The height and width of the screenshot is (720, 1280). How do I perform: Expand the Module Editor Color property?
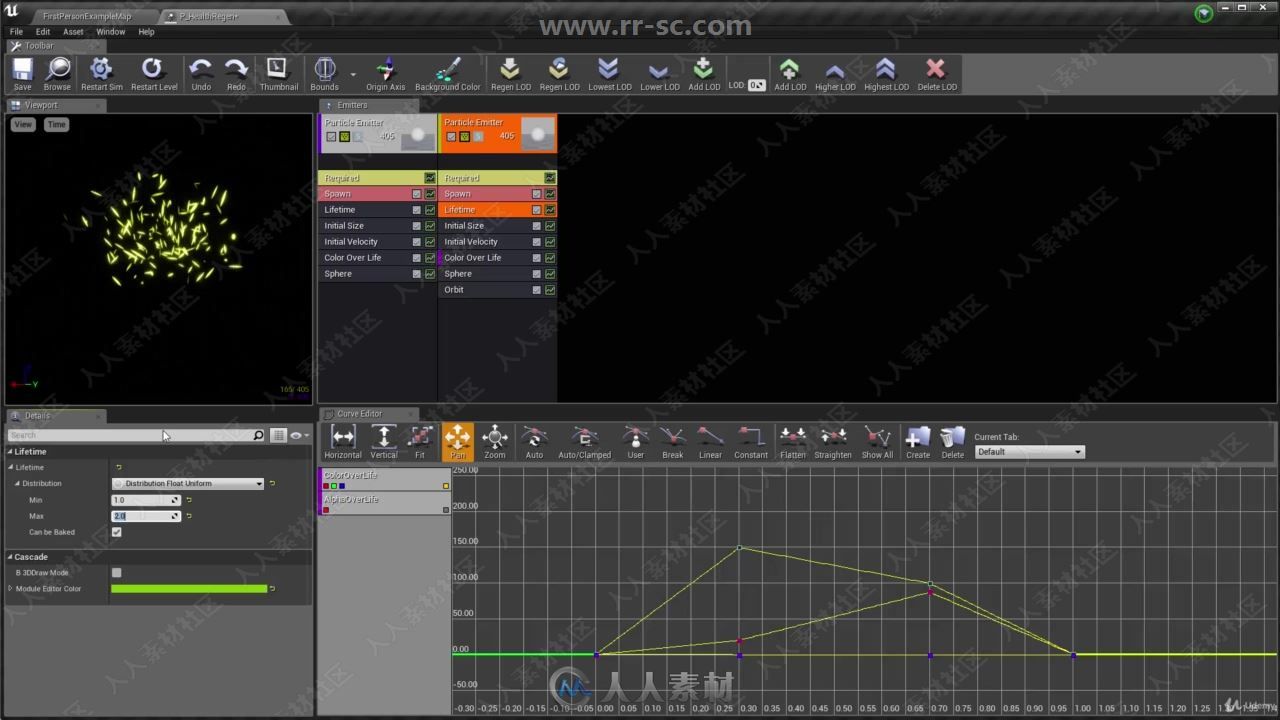point(11,589)
